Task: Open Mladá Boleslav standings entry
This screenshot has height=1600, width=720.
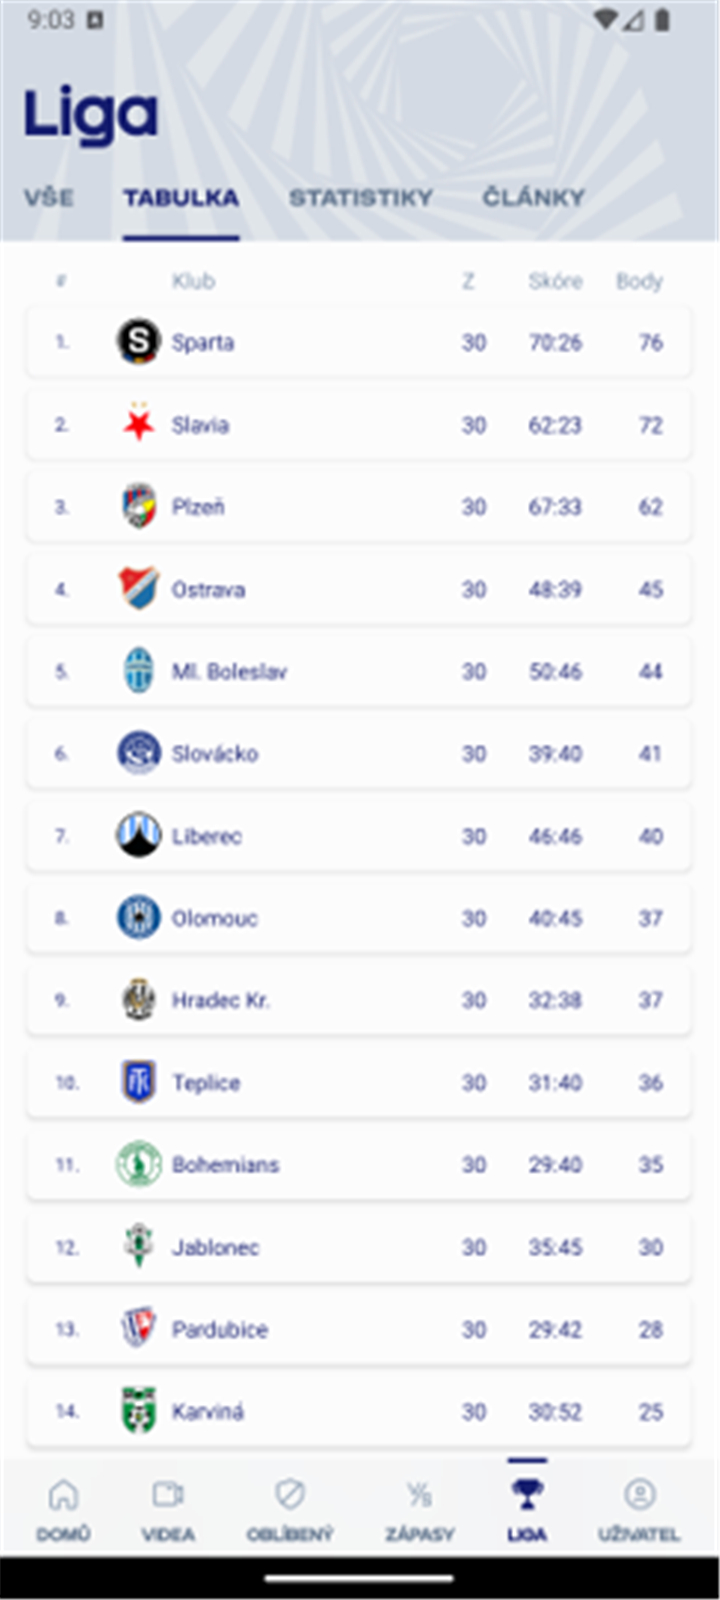Action: point(360,671)
